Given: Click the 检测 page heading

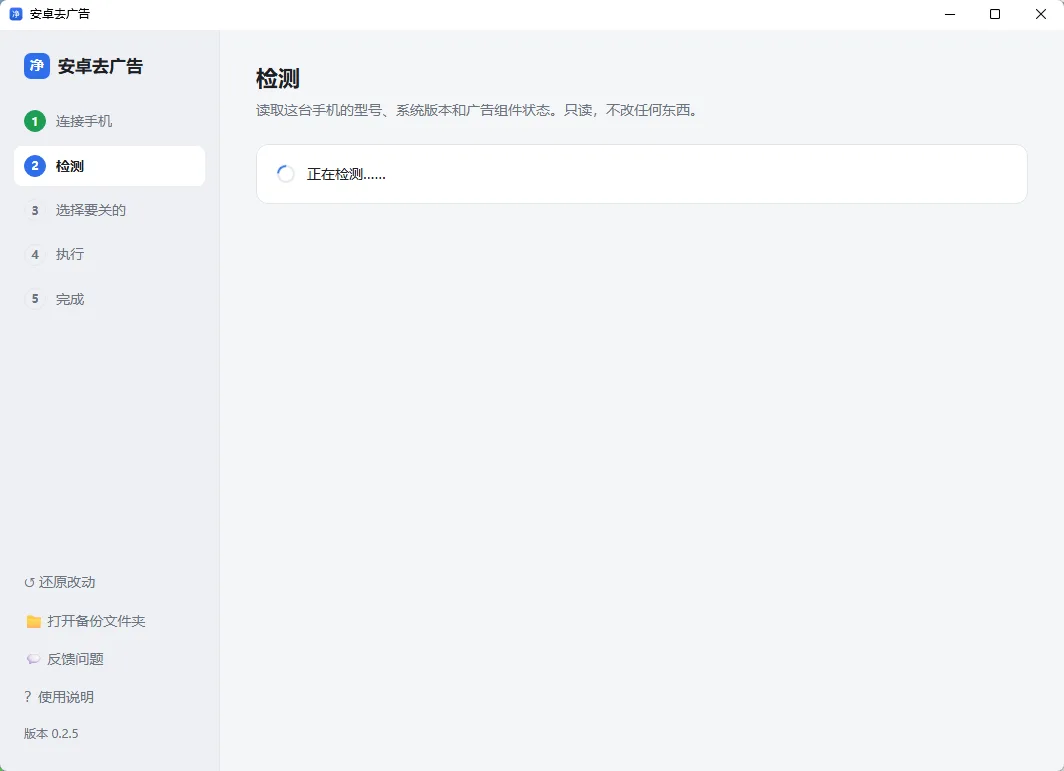Looking at the screenshot, I should [278, 79].
